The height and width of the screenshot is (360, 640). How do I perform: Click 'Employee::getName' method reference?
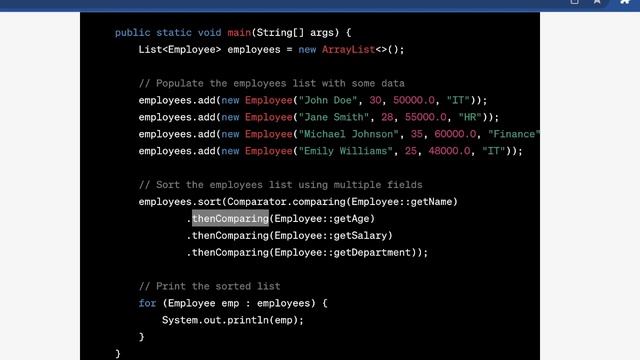402,202
